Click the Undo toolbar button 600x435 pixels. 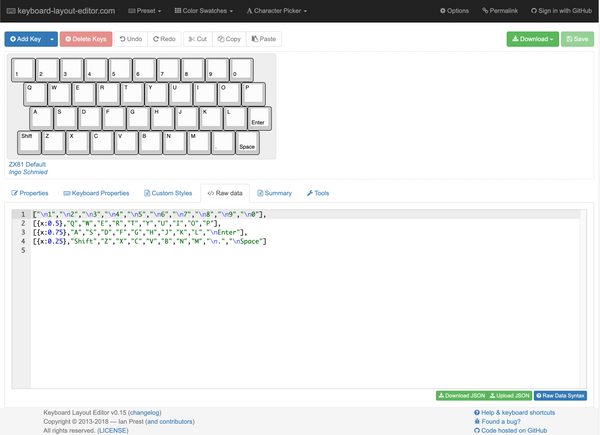click(x=132, y=39)
